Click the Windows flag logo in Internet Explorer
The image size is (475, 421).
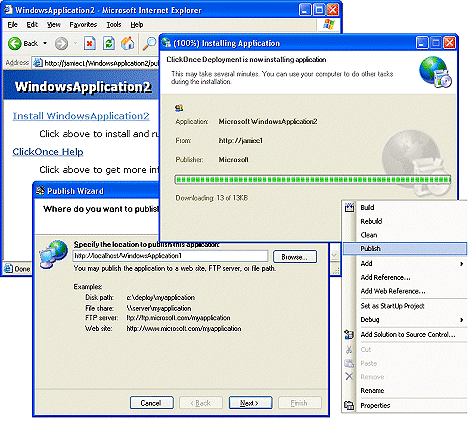pyautogui.click(x=329, y=24)
